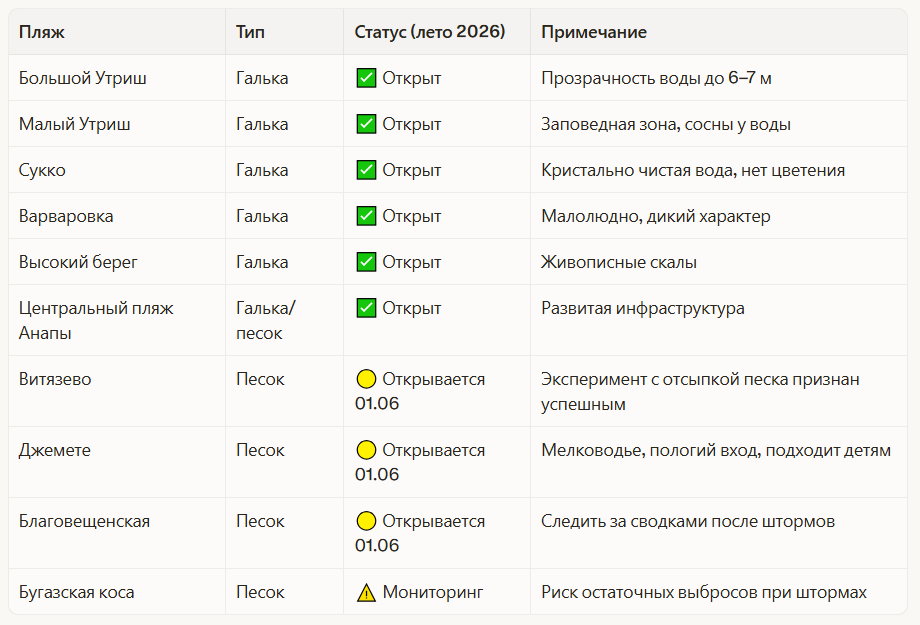Click yellow circle icon in Витязево row
The height and width of the screenshot is (625, 920).
pyautogui.click(x=366, y=379)
